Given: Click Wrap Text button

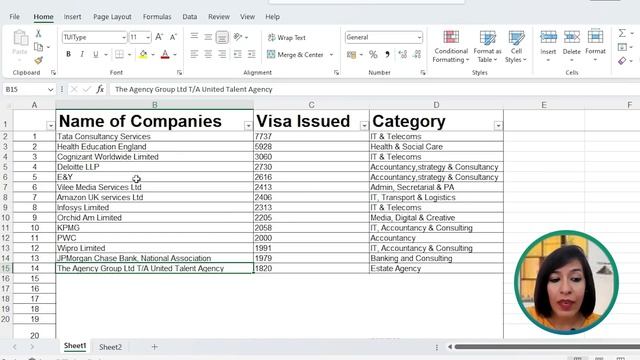Looking at the screenshot, I should click(287, 38).
